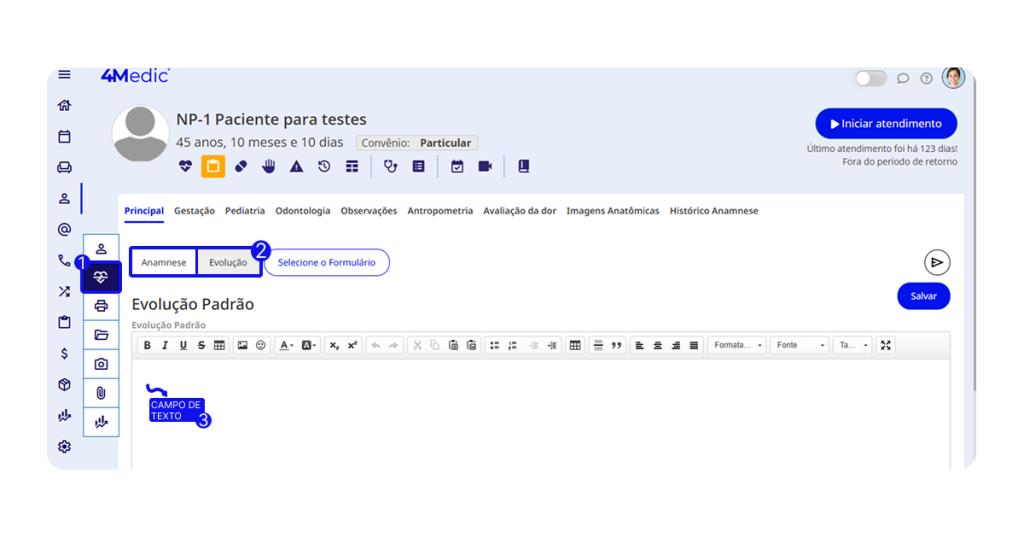Click the pill medication icon under patient info
The width and height of the screenshot is (1024, 538).
240,167
